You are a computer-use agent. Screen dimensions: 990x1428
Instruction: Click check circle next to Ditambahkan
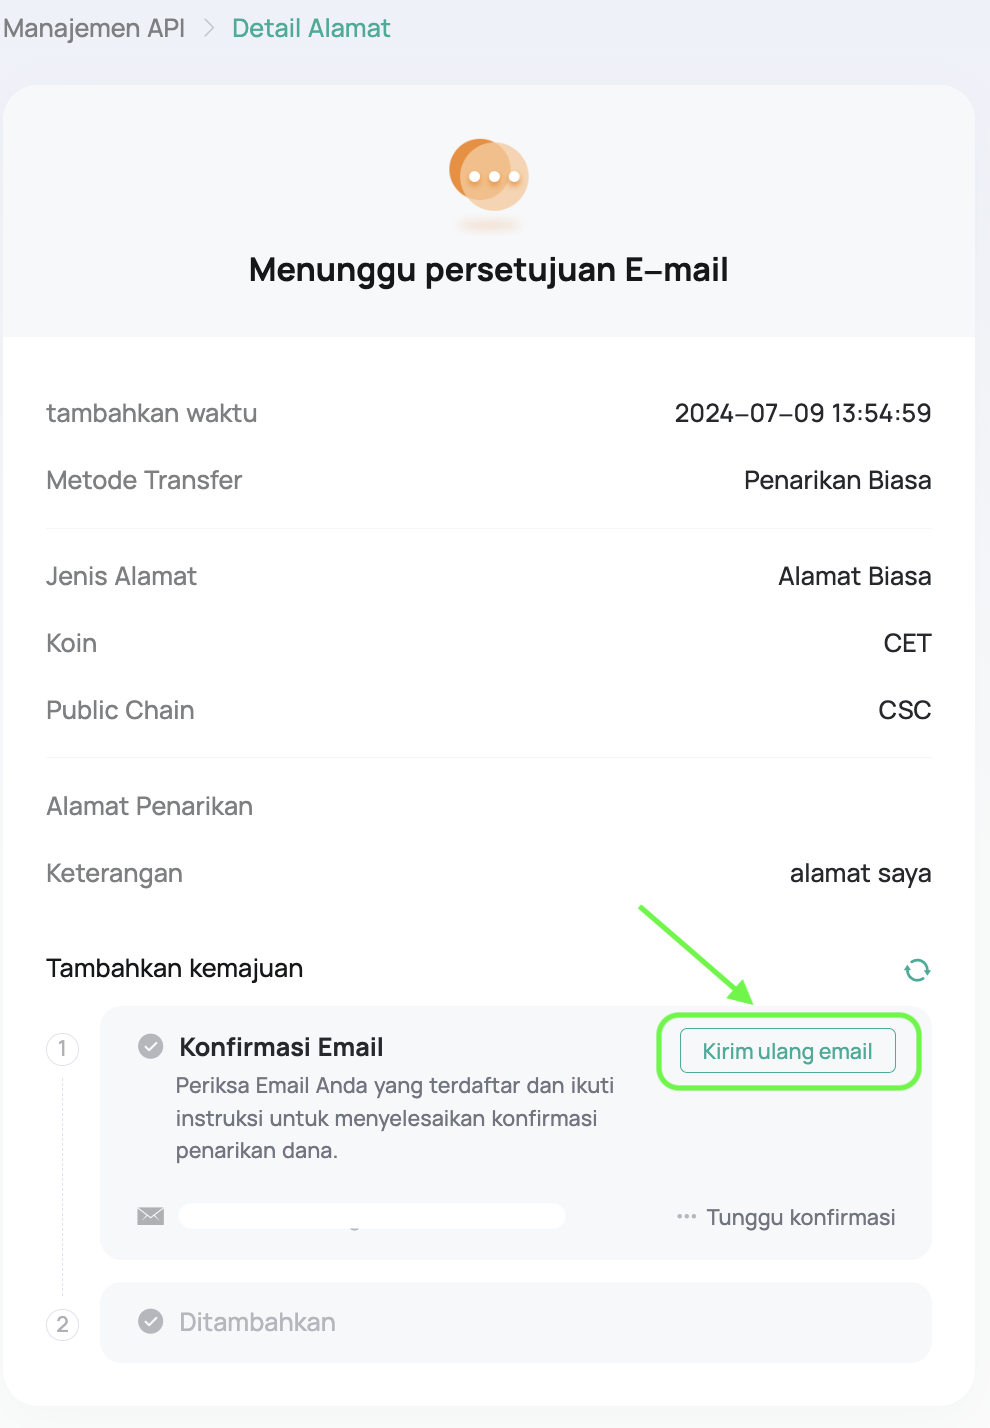151,1321
